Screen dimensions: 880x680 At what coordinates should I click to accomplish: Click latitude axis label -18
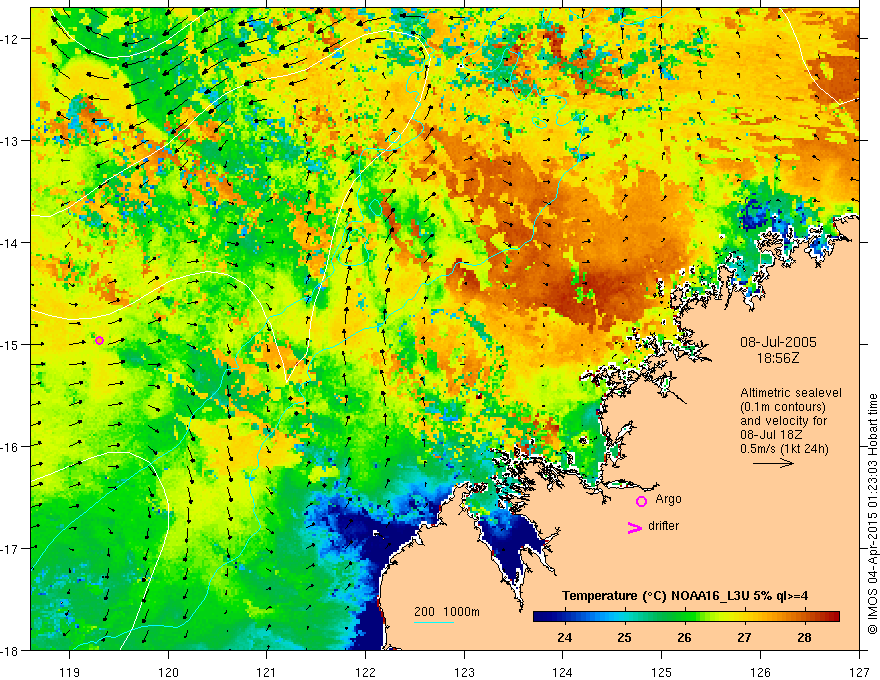[11, 650]
